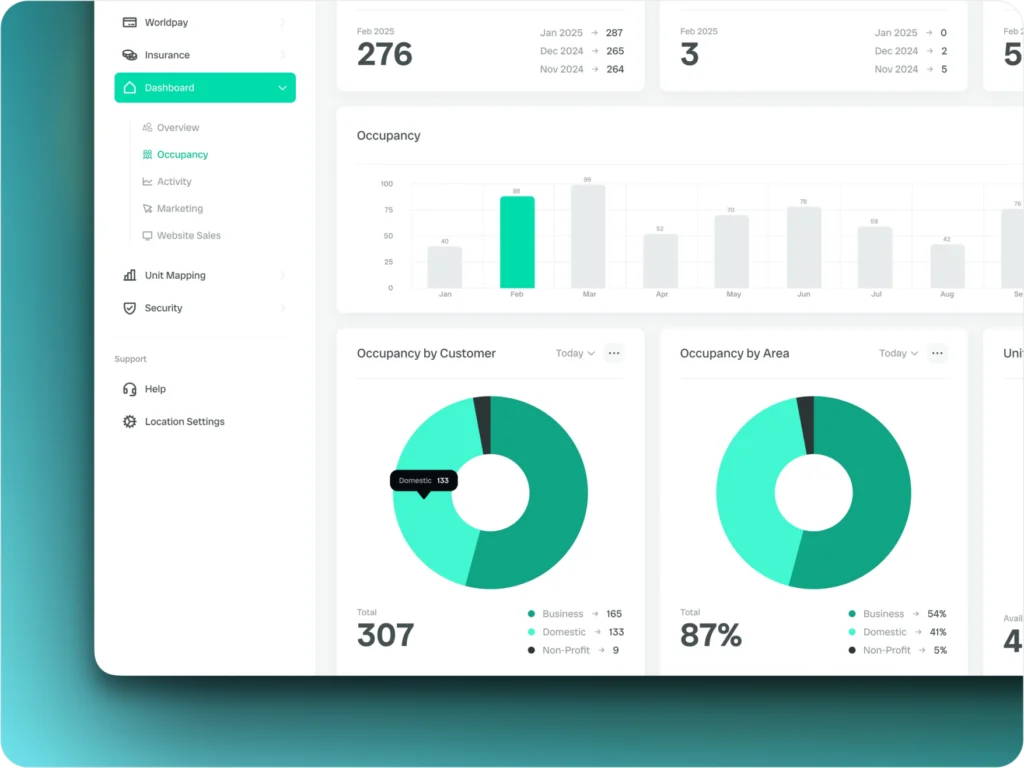Select the Jan bar in Occupancy chart
Viewport: 1024px width, 768px height.
point(445,267)
